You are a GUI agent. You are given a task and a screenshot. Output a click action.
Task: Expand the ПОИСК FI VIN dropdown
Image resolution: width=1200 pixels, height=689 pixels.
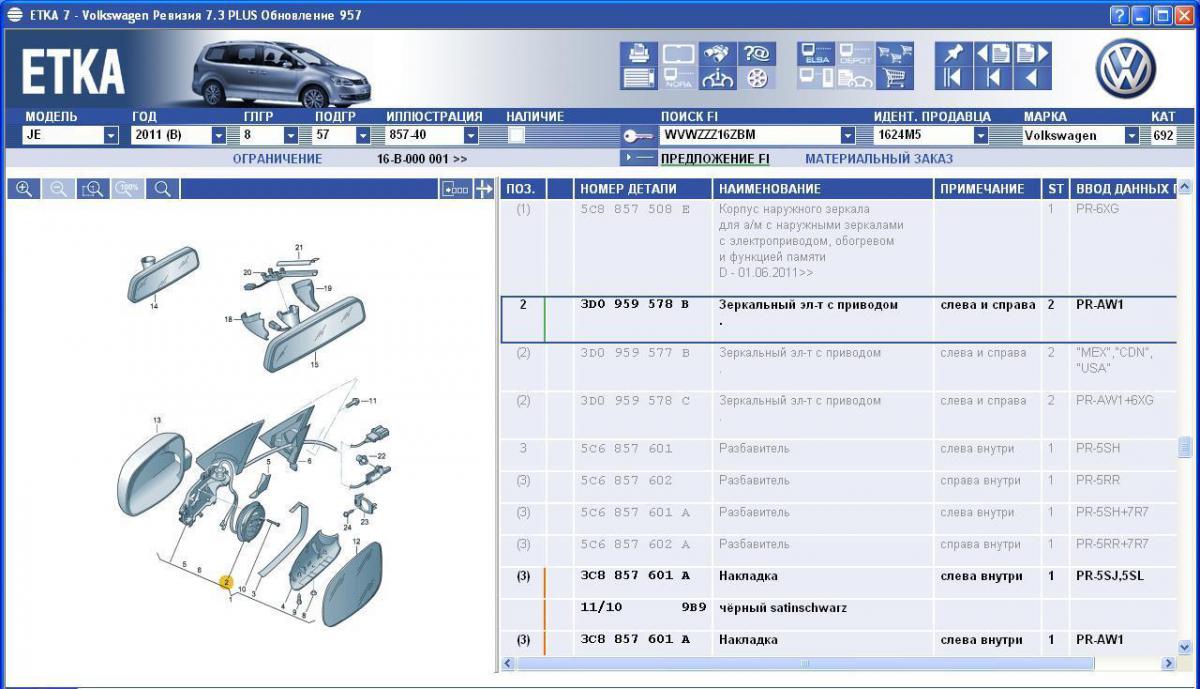(848, 136)
